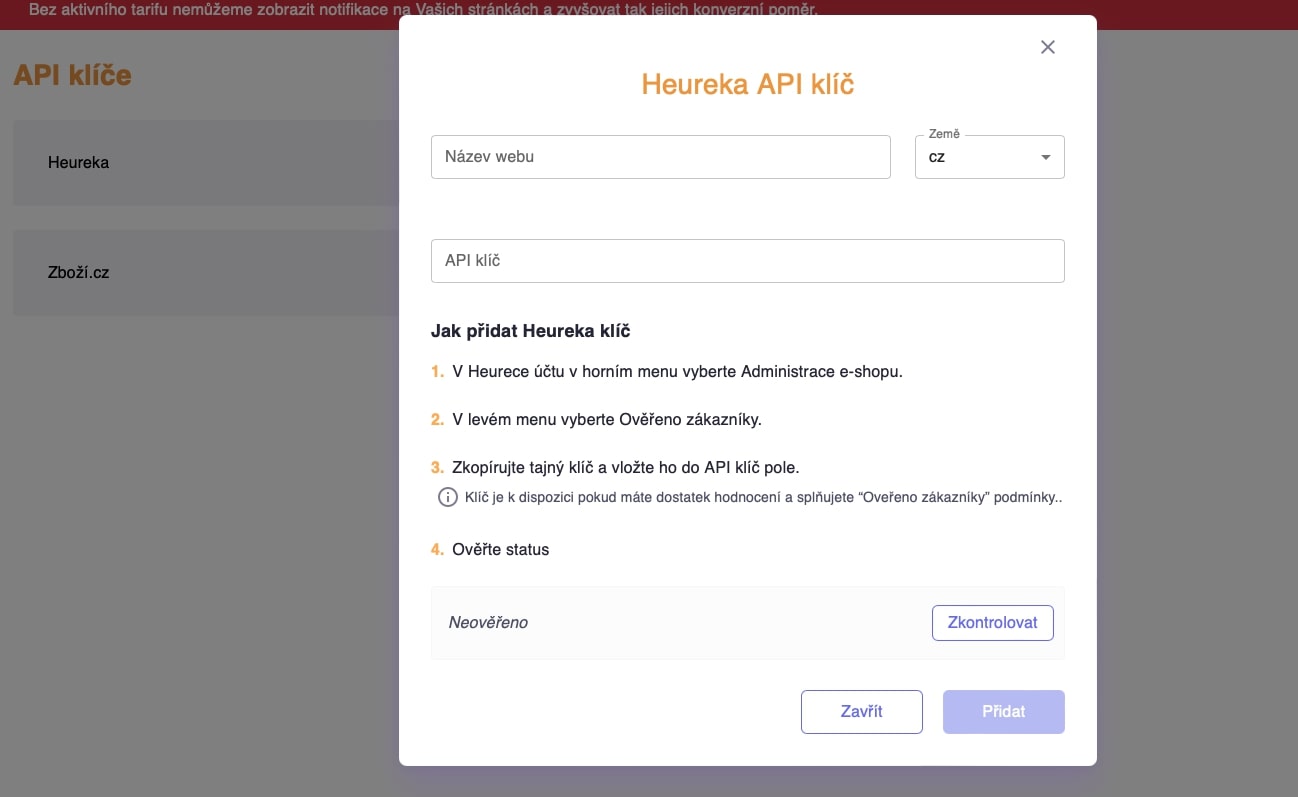
Task: Click the Jak přidat Heureka klíč heading
Action: 531,331
